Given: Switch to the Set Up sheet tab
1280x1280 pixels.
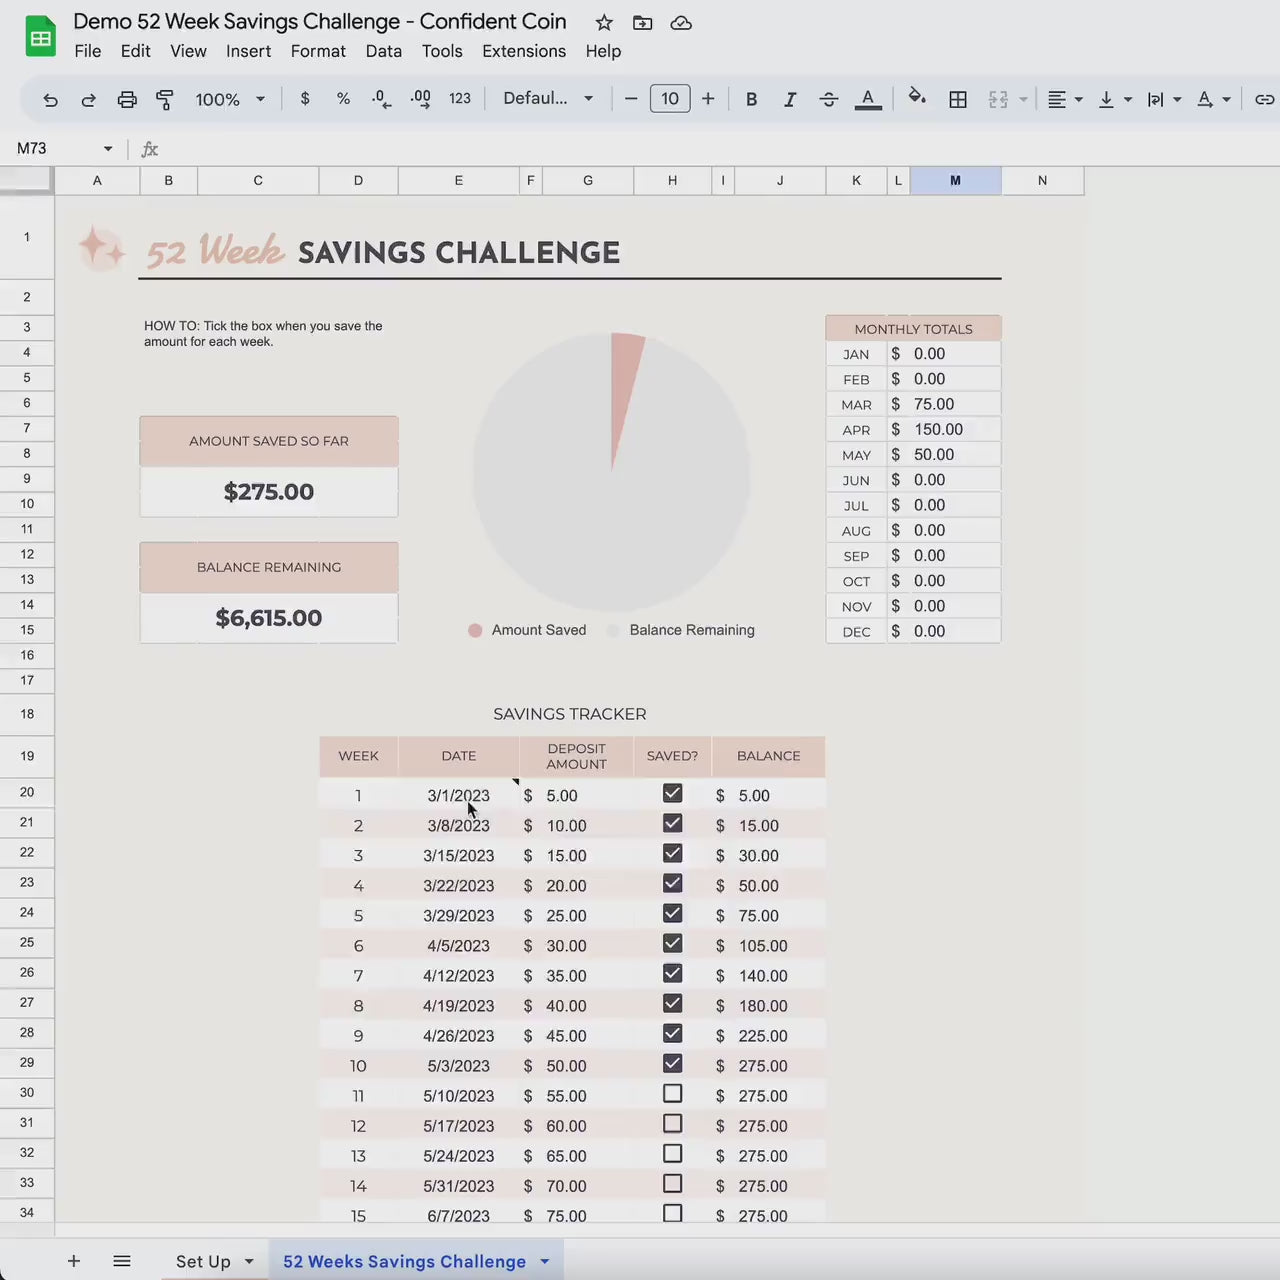Looking at the screenshot, I should (203, 1261).
